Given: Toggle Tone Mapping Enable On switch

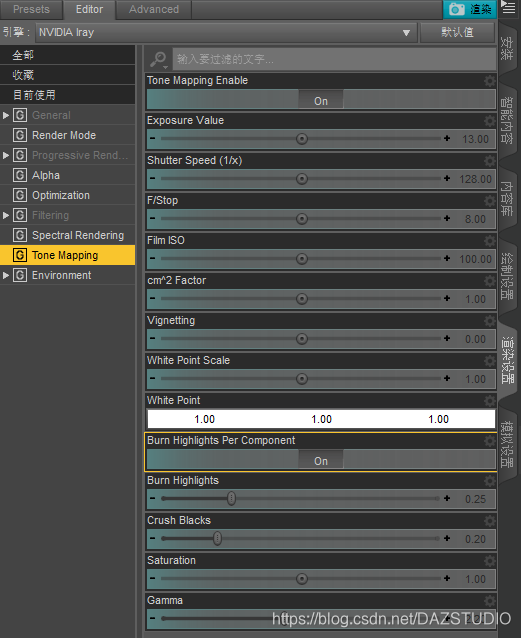Looking at the screenshot, I should (321, 100).
